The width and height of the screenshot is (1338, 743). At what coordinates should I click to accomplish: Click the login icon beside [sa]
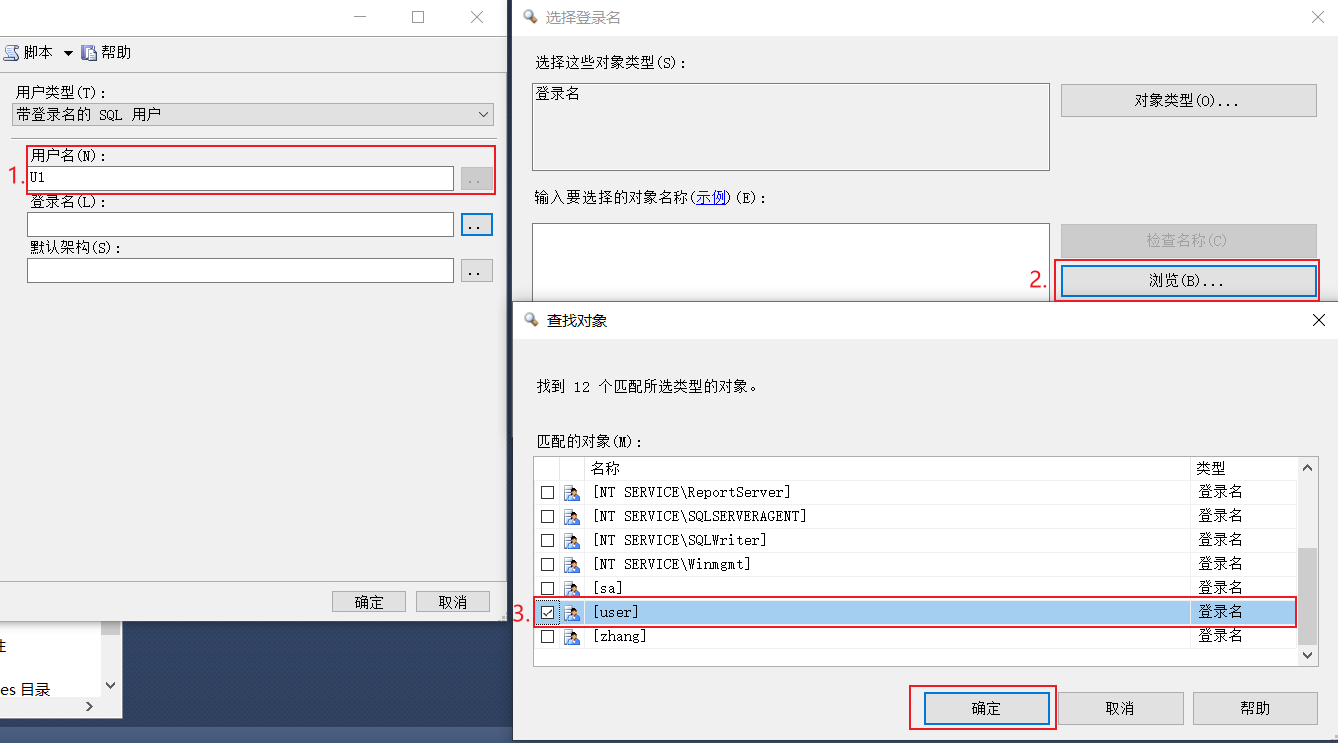[571, 589]
